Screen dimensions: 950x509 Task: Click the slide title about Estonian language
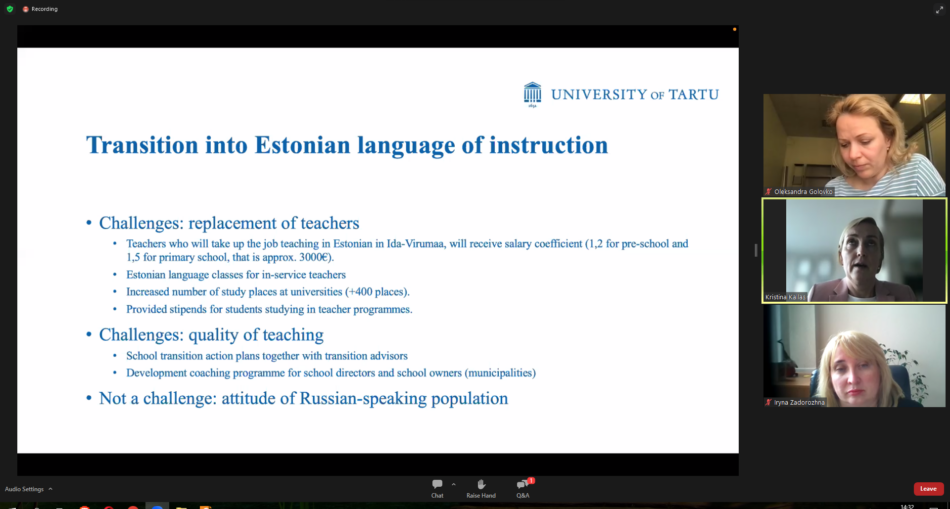[x=347, y=145]
